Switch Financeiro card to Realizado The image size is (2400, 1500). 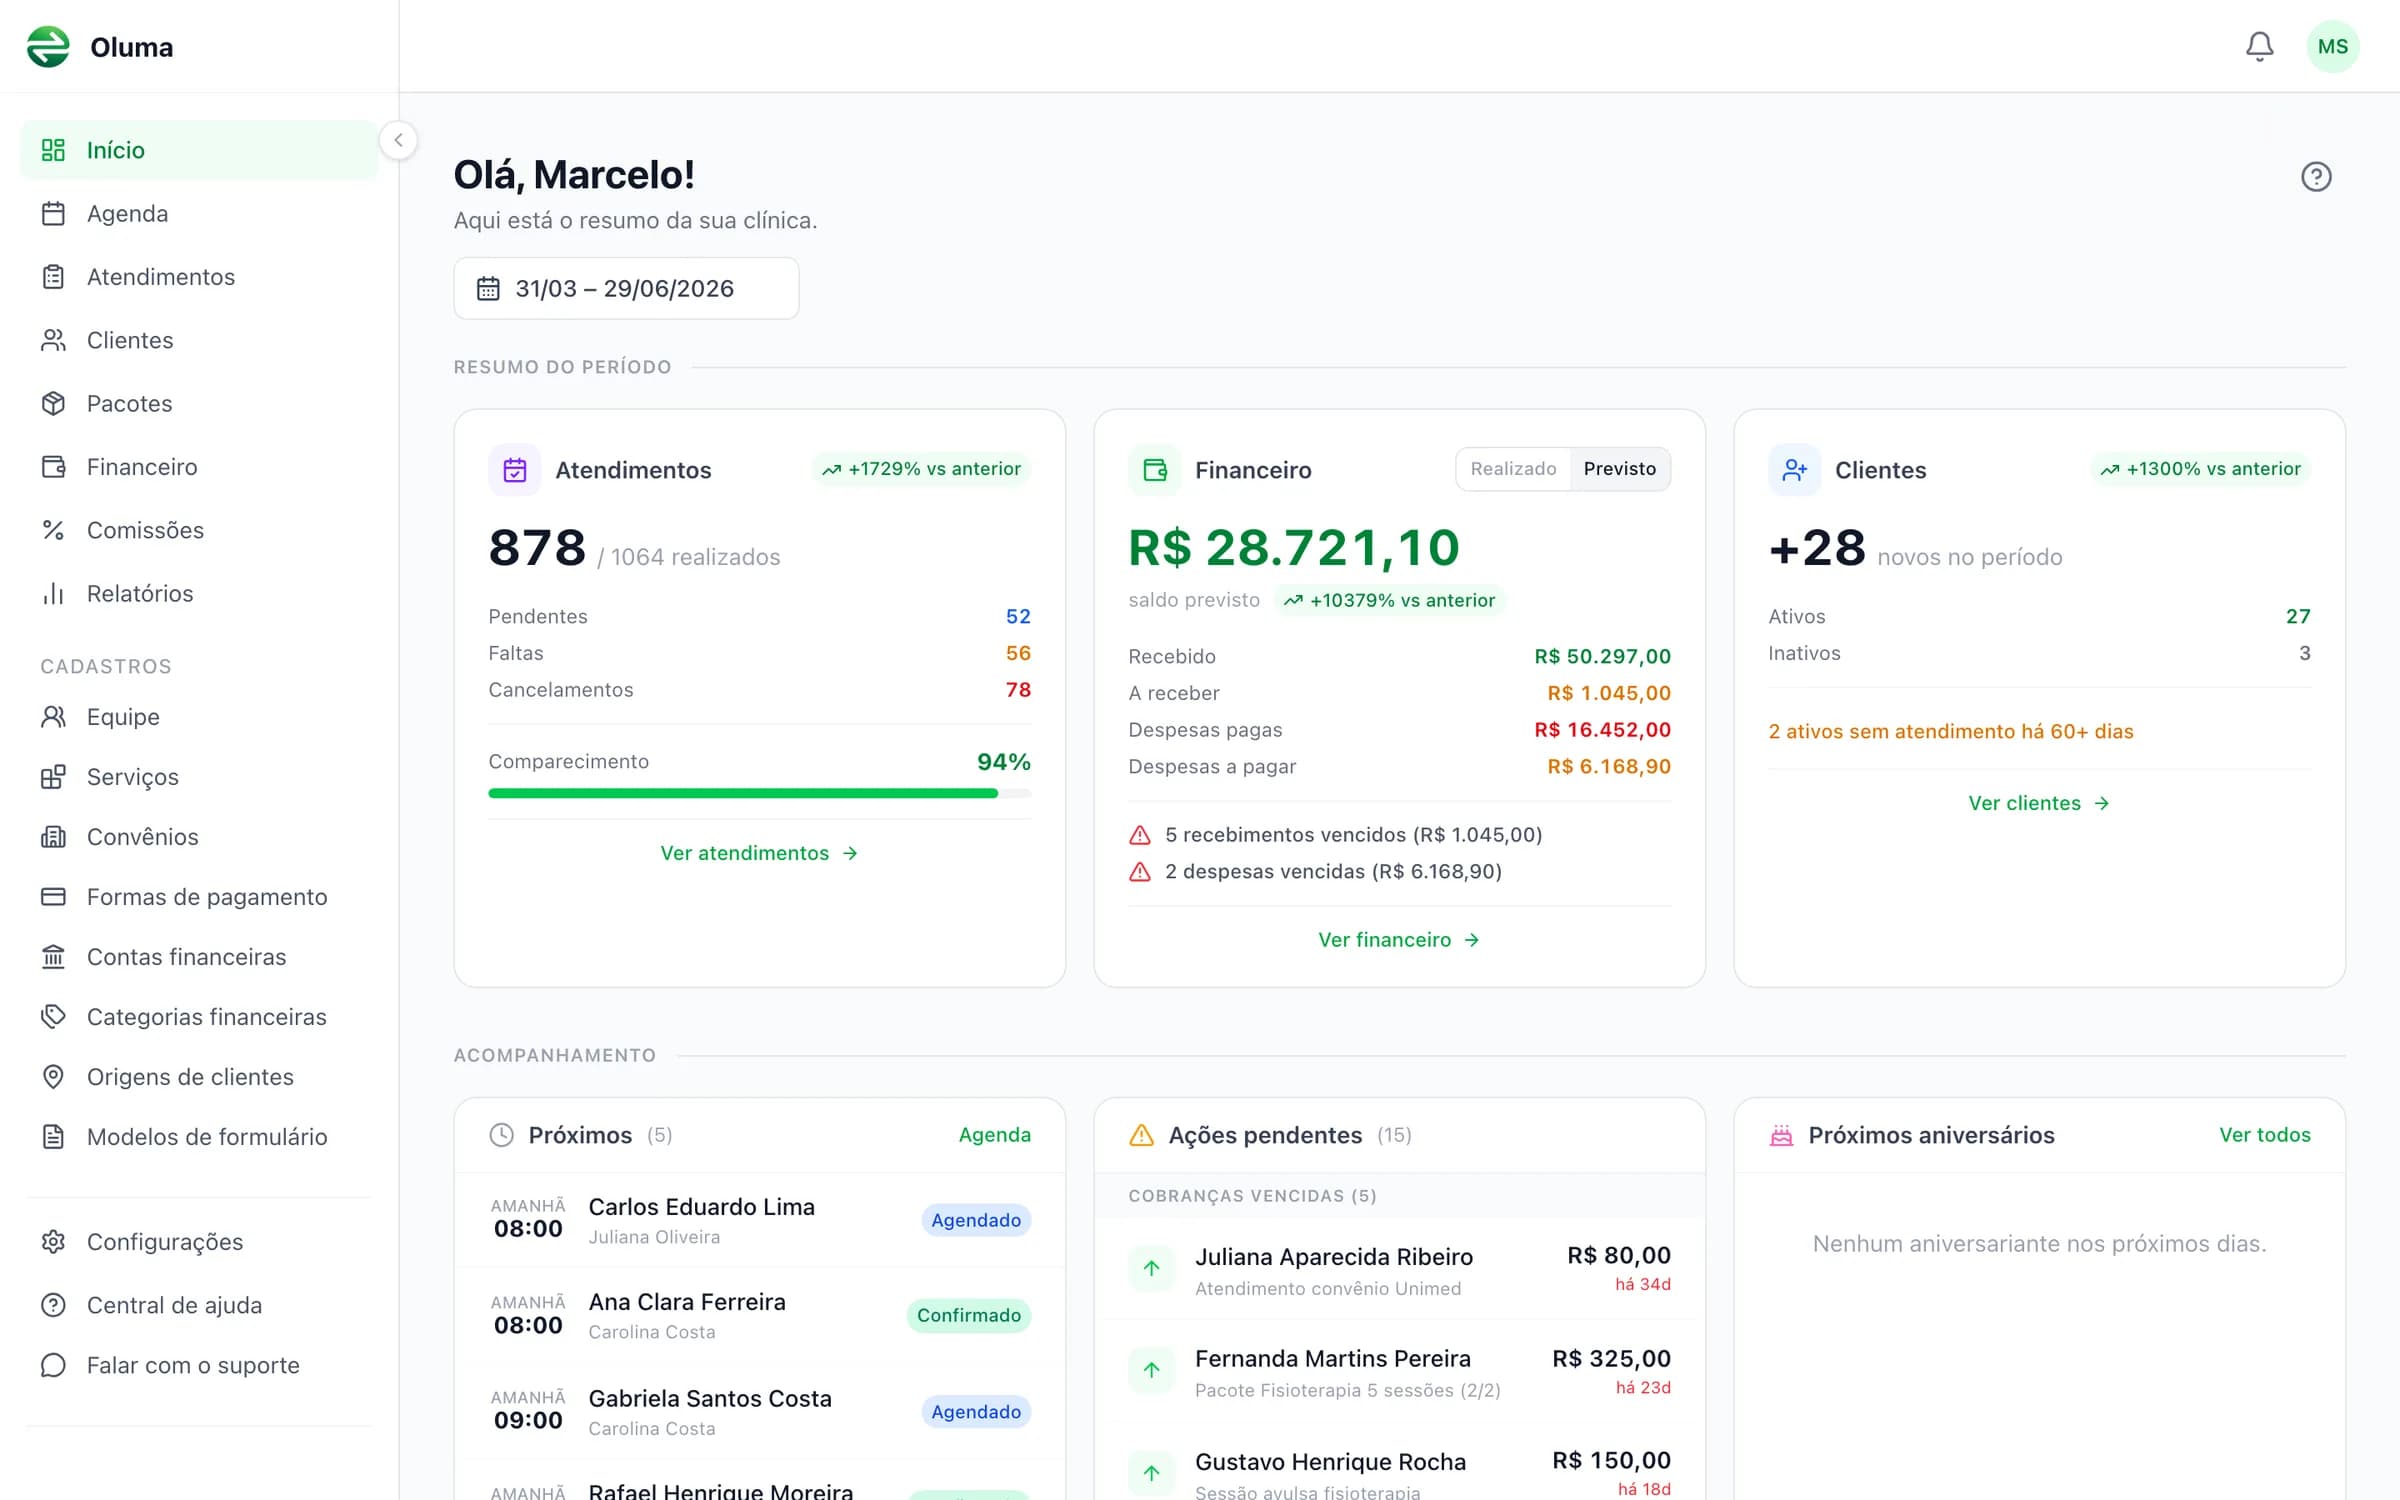point(1513,469)
